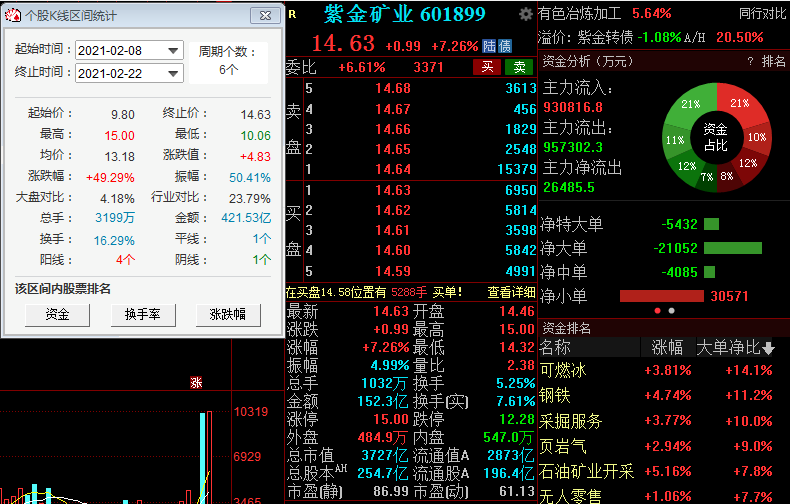Image resolution: width=790 pixels, height=504 pixels.
Task: Rank stocks by 换手率 button
Action: 143,314
